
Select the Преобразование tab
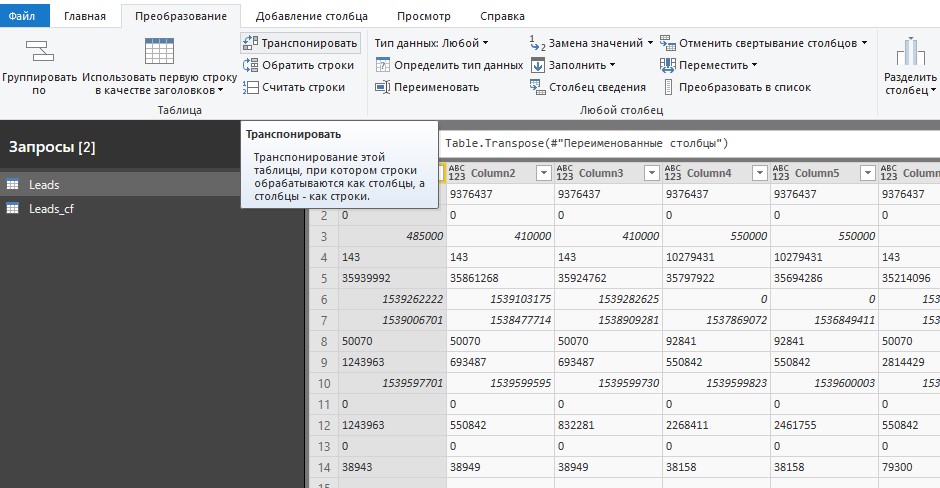(x=180, y=16)
